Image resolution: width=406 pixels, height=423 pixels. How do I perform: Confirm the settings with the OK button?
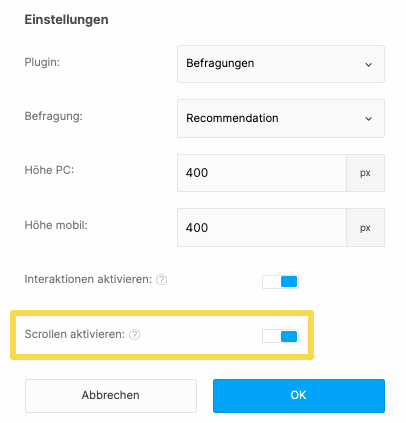pos(299,396)
